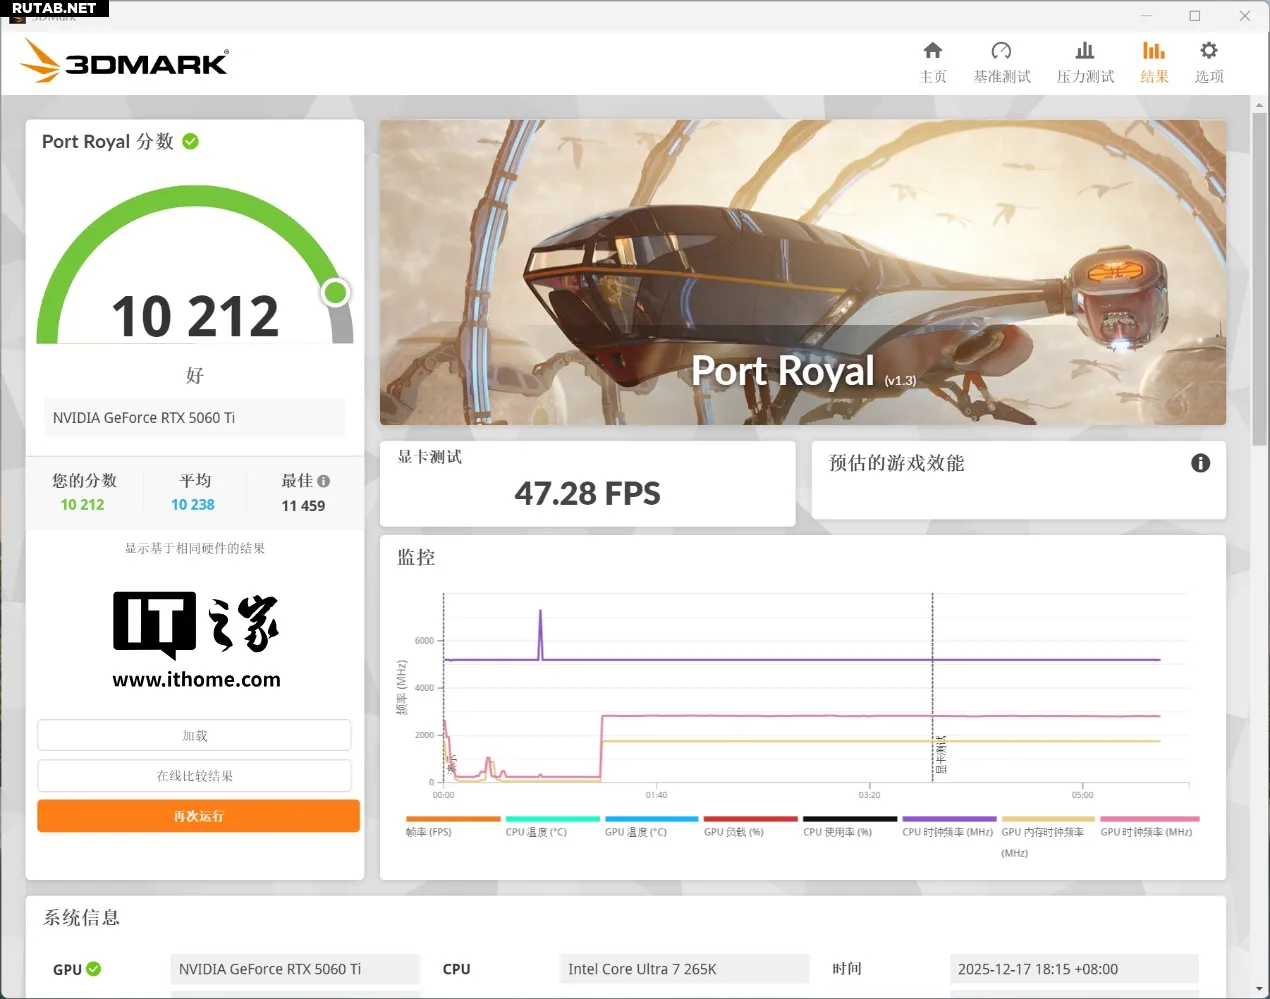Image resolution: width=1270 pixels, height=999 pixels.
Task: Toggle the GPU 负载 (%) legend series
Action: tap(750, 819)
